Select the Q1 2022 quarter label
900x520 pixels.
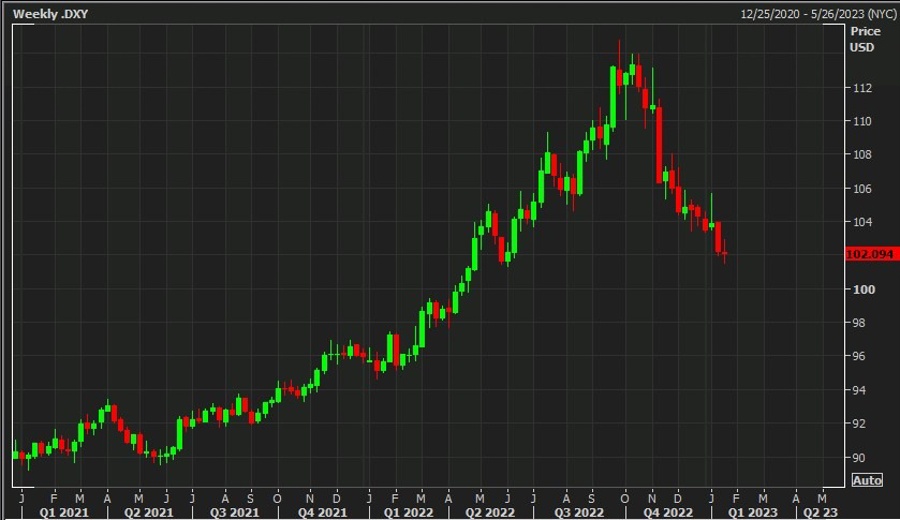pos(408,512)
